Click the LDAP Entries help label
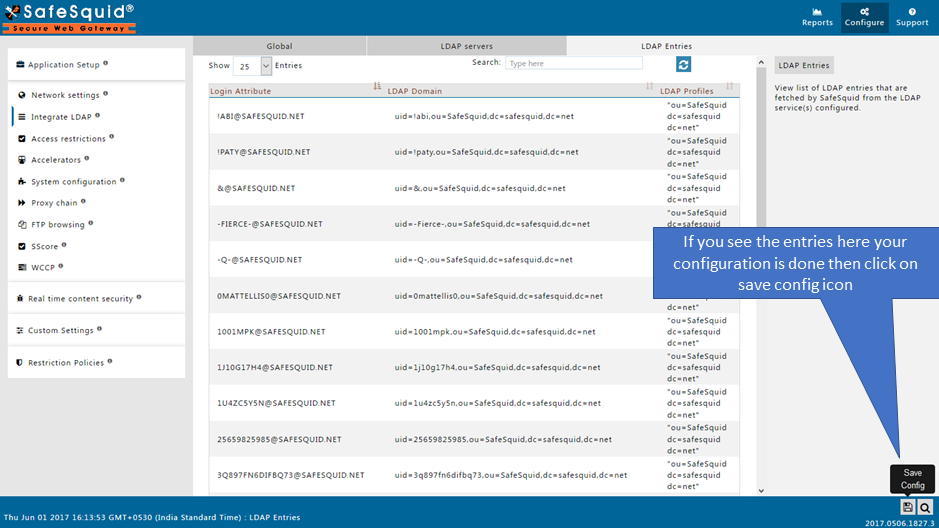Image resolution: width=939 pixels, height=528 pixels. tap(804, 65)
